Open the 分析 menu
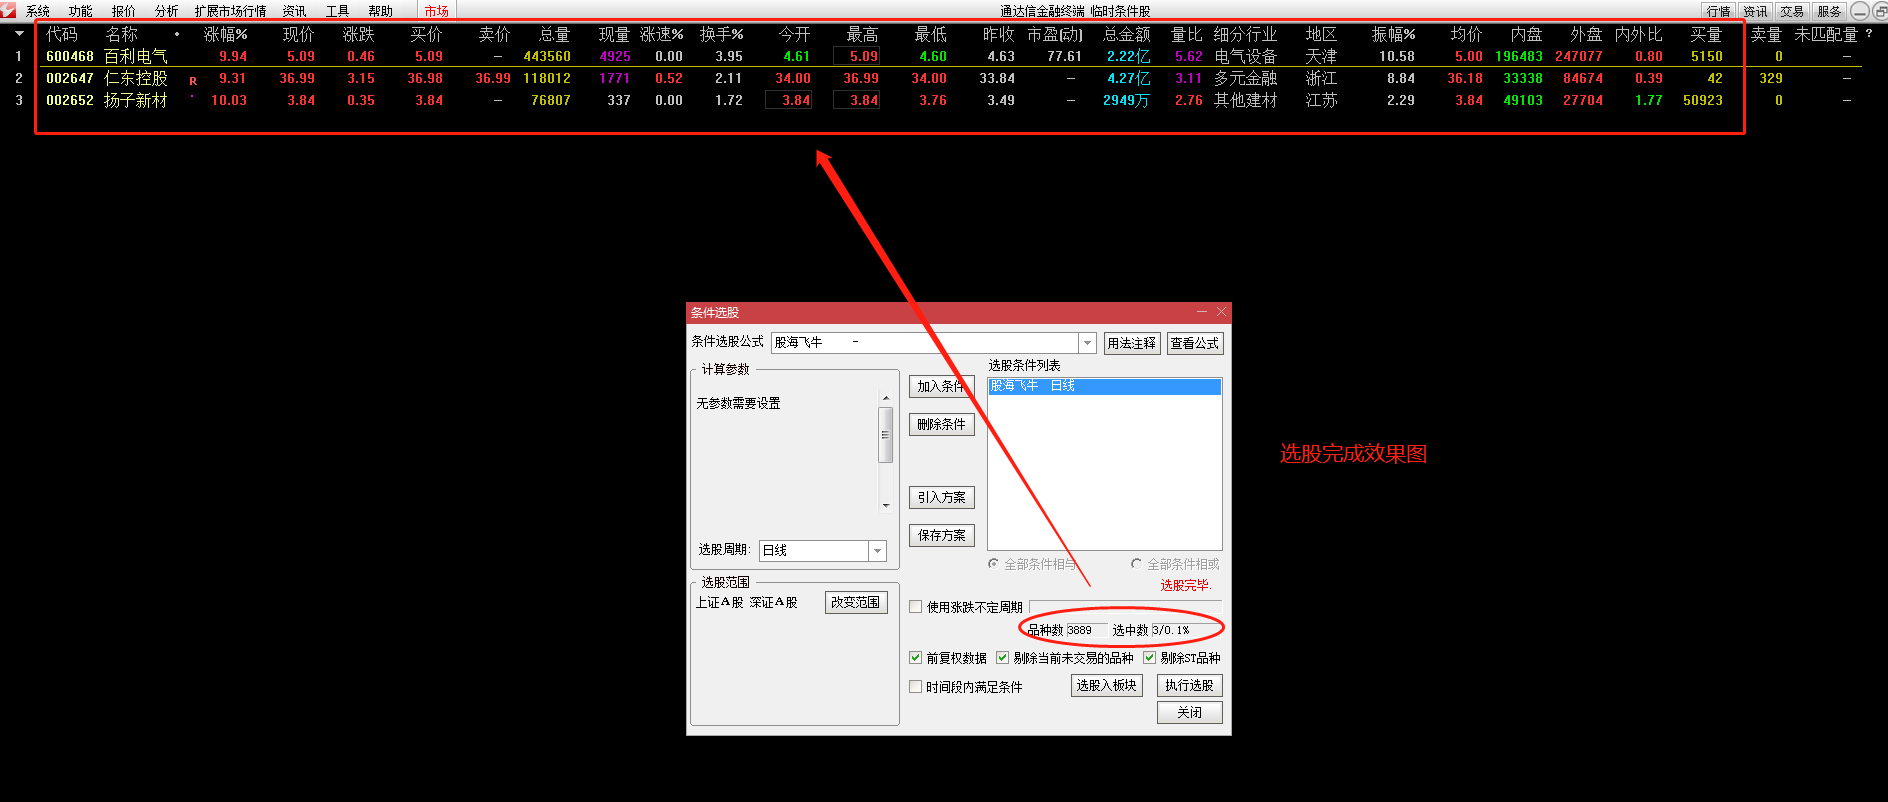This screenshot has height=802, width=1888. [x=167, y=11]
